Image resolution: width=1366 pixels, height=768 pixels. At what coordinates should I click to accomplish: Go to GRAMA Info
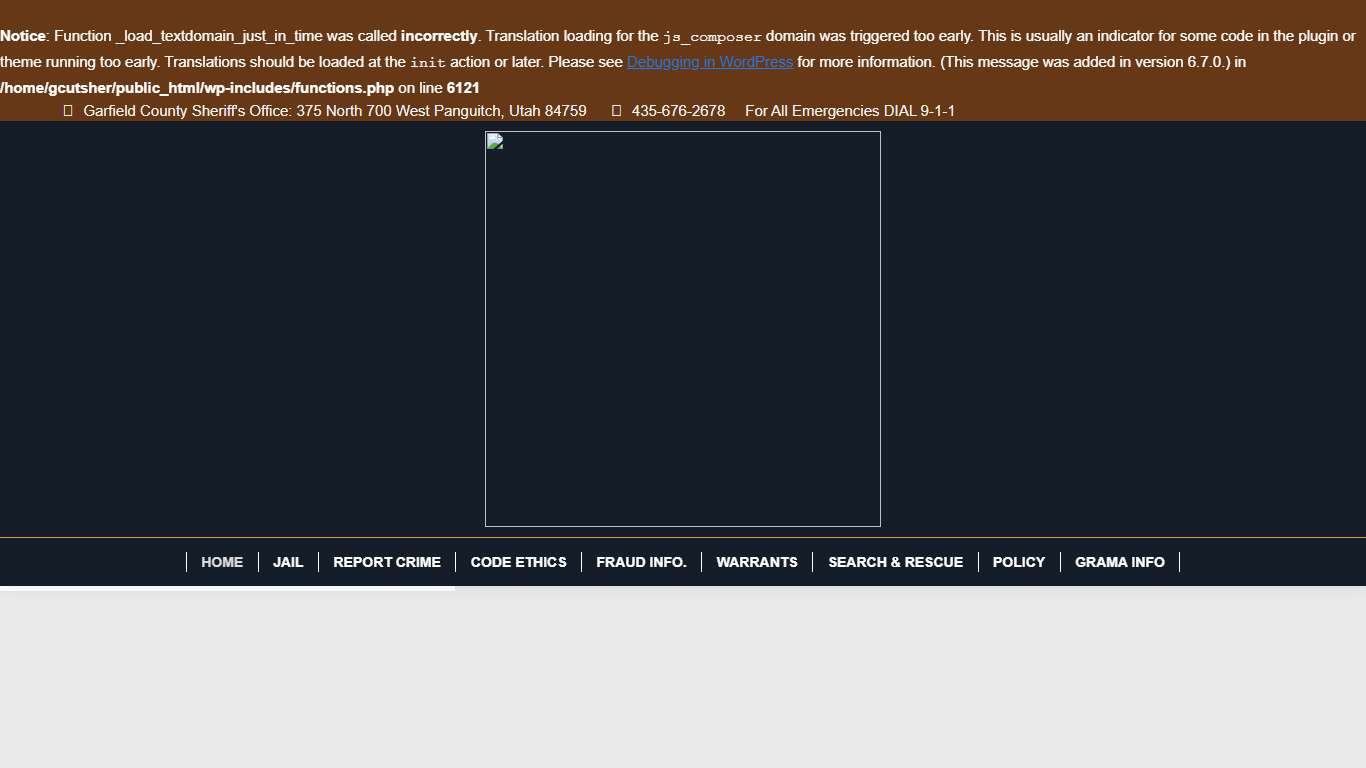pos(1119,562)
